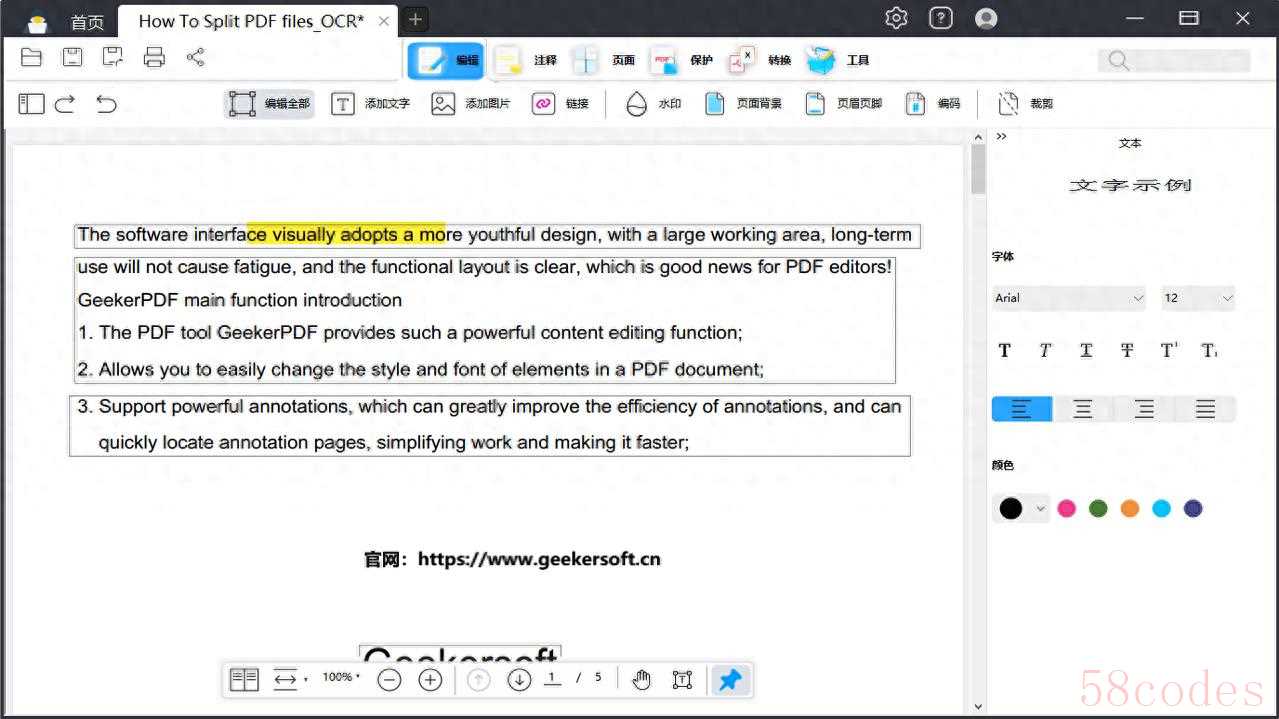1279x719 pixels.
Task: Open the page background (页面背景) tool
Action: 715,104
